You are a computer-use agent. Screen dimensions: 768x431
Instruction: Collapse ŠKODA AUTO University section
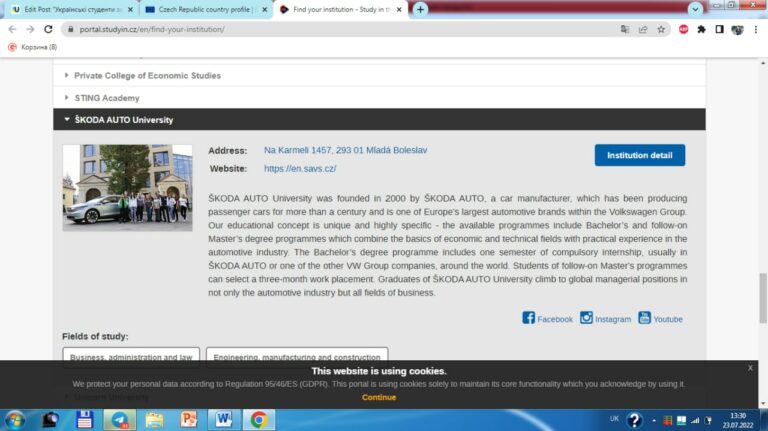[379, 120]
